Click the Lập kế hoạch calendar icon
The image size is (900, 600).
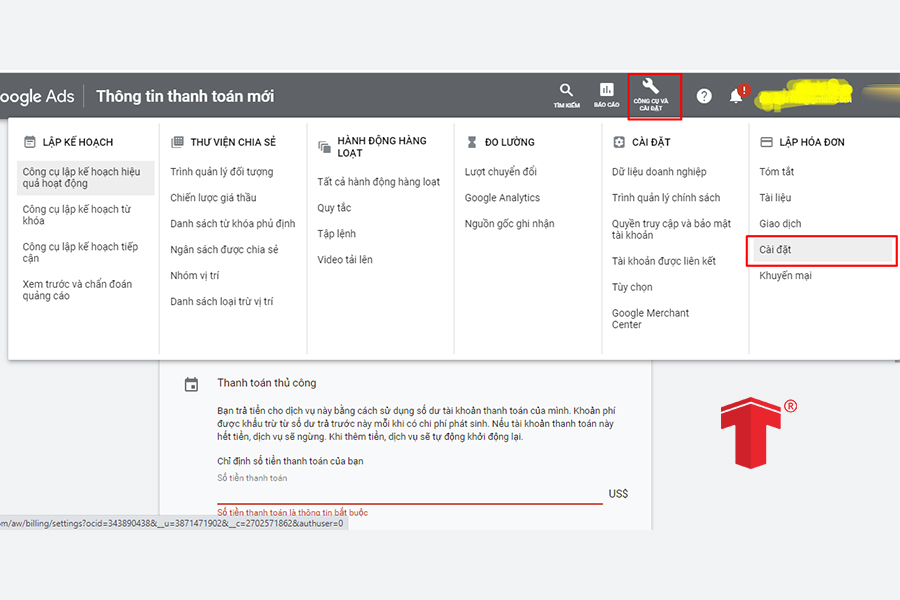[30, 142]
